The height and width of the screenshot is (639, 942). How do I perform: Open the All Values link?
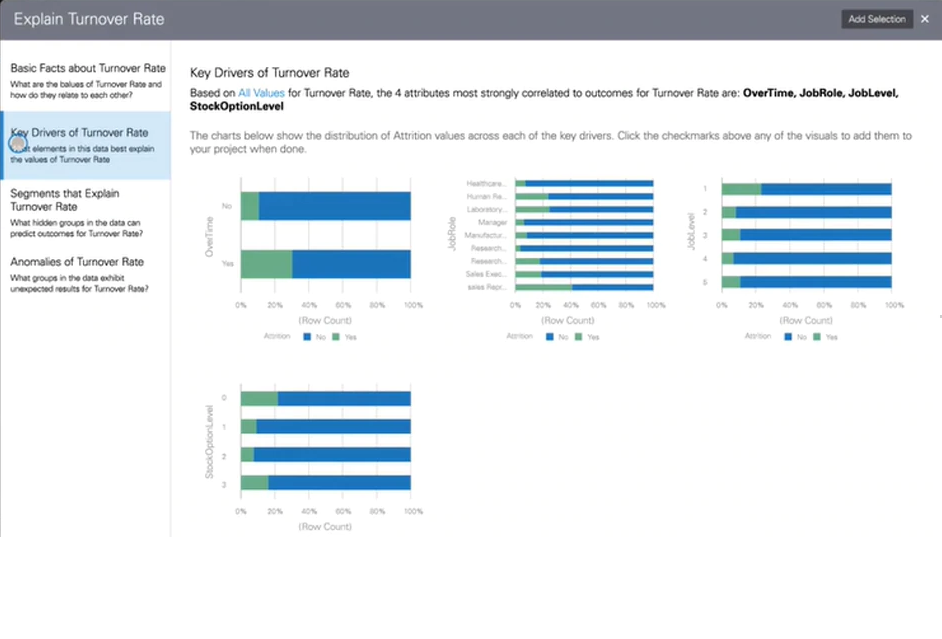pyautogui.click(x=261, y=93)
